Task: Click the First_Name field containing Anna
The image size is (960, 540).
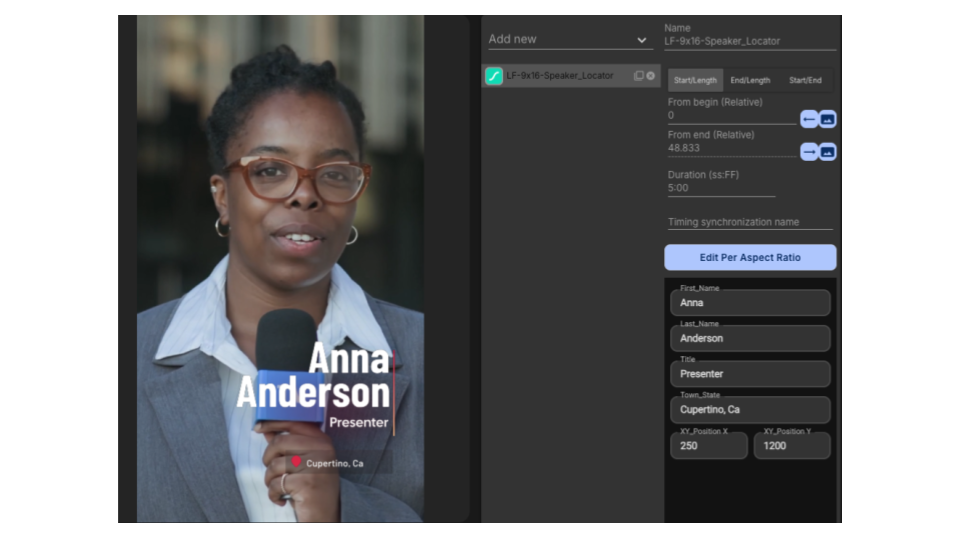Action: [x=750, y=303]
